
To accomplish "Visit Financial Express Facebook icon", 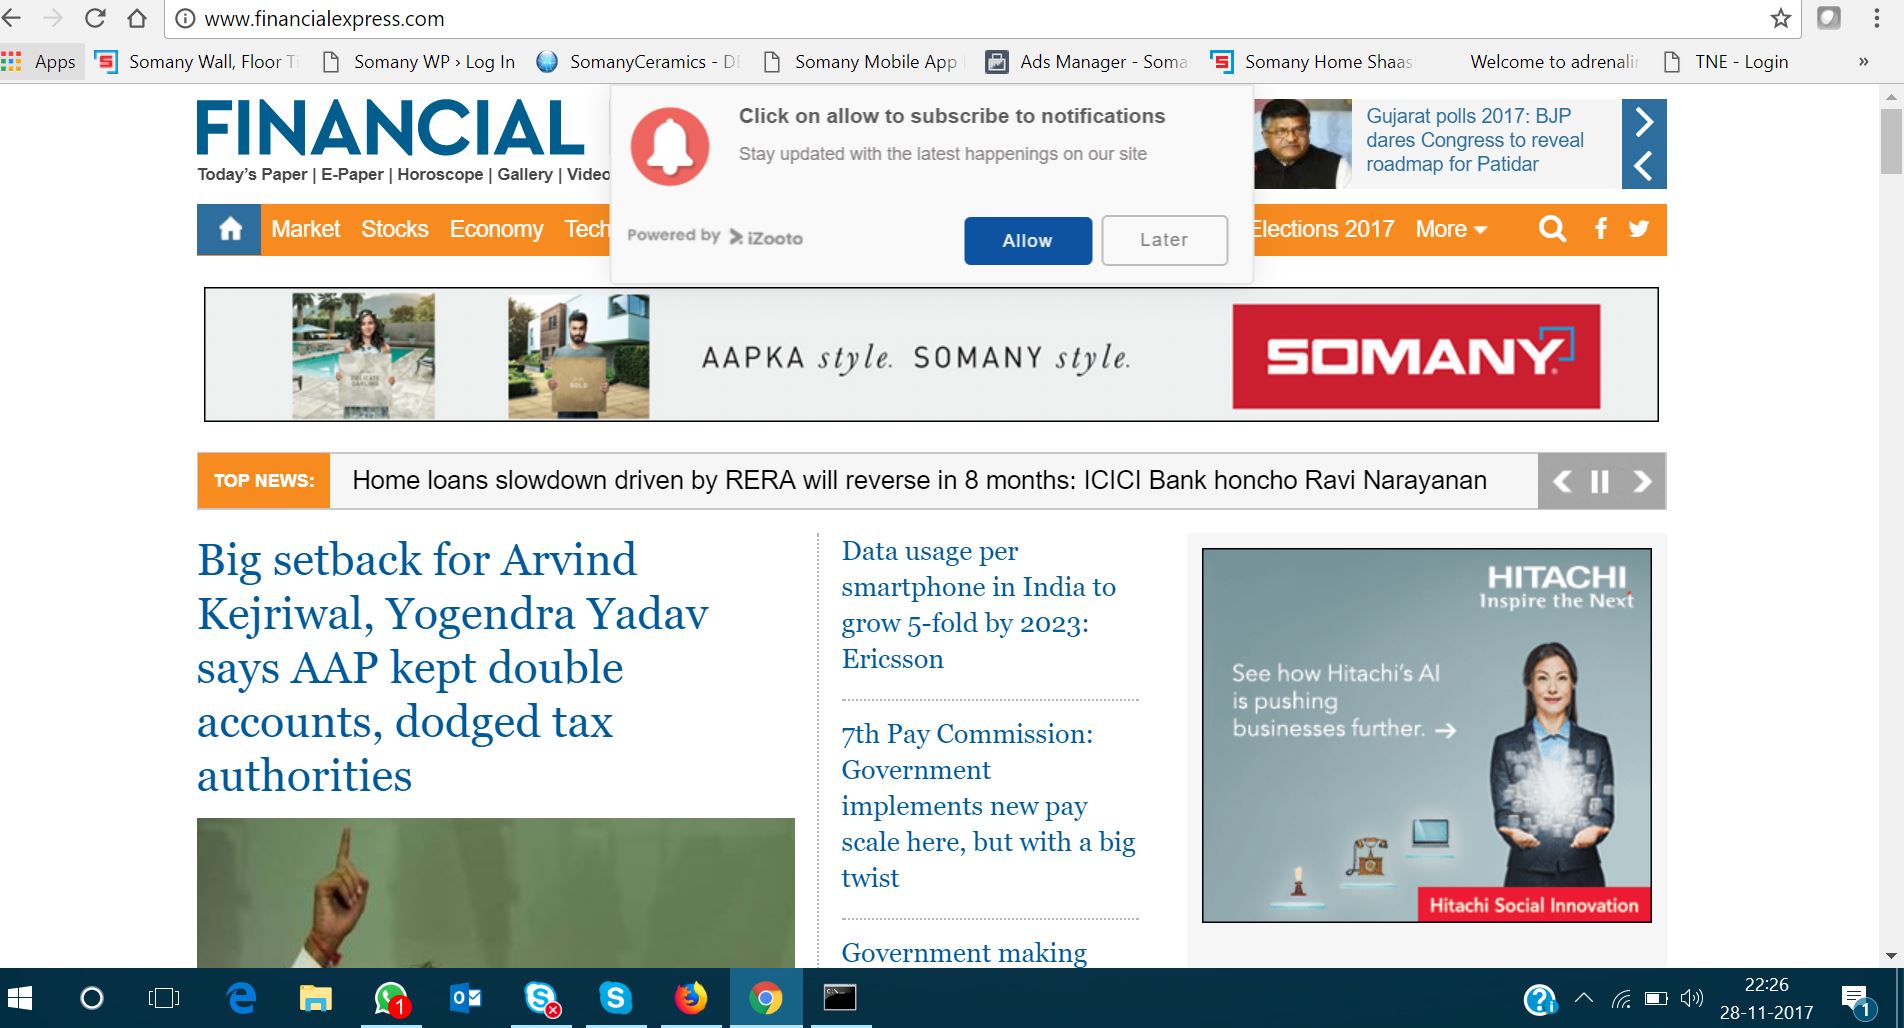I will coord(1601,229).
